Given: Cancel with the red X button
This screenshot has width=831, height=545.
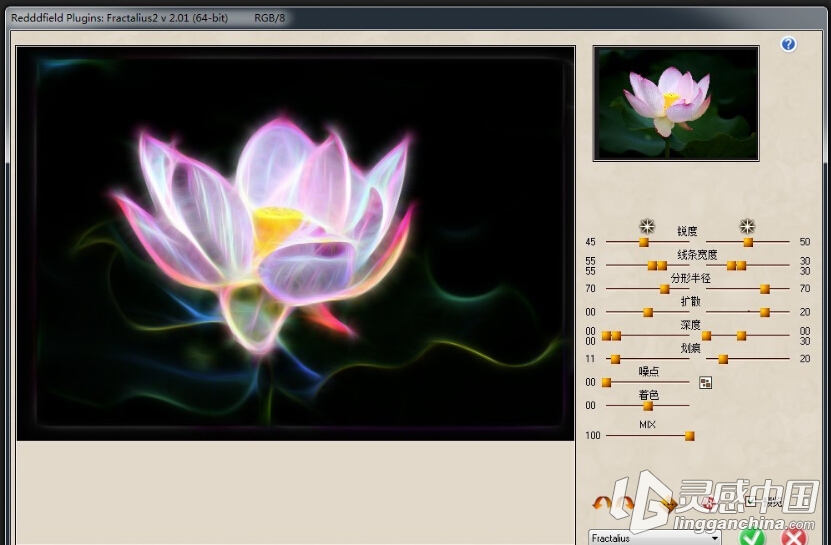Looking at the screenshot, I should 793,537.
